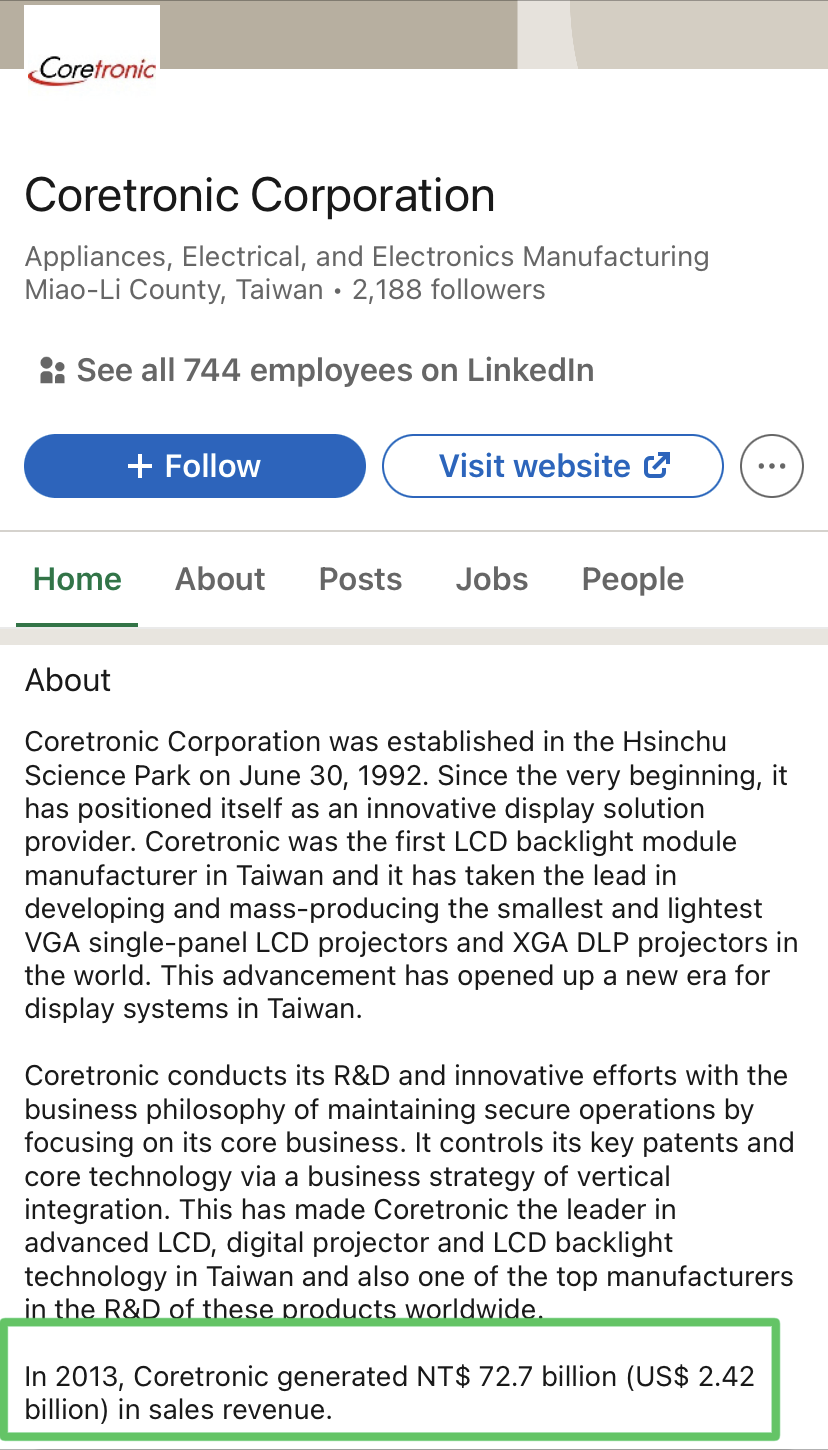This screenshot has height=1450, width=828.
Task: Click the industry description line
Action: 367,257
